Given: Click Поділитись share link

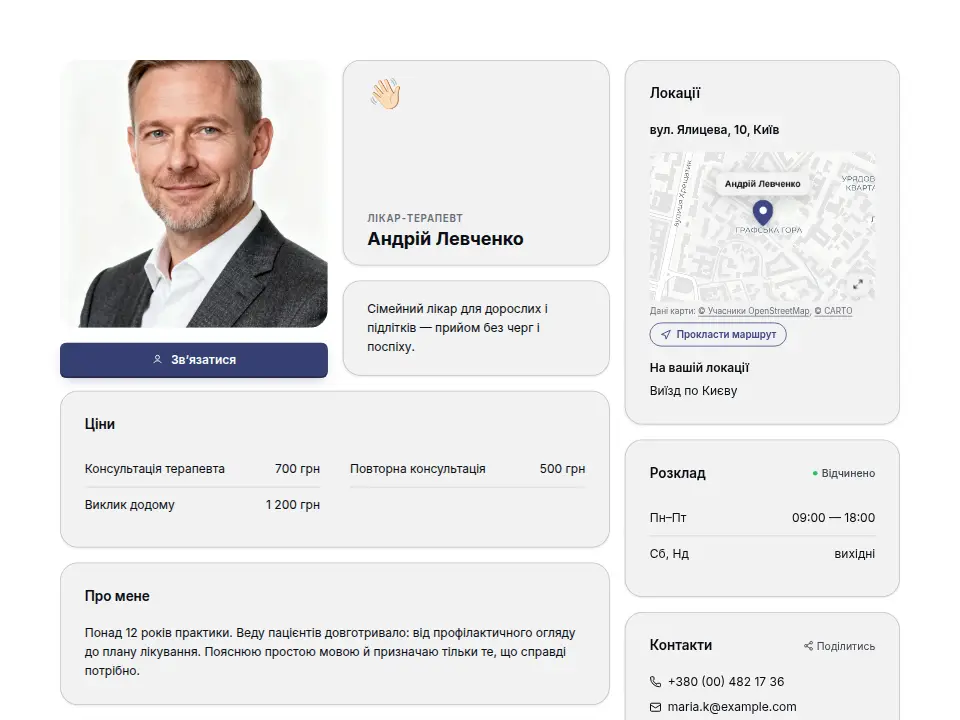Looking at the screenshot, I should [x=839, y=646].
